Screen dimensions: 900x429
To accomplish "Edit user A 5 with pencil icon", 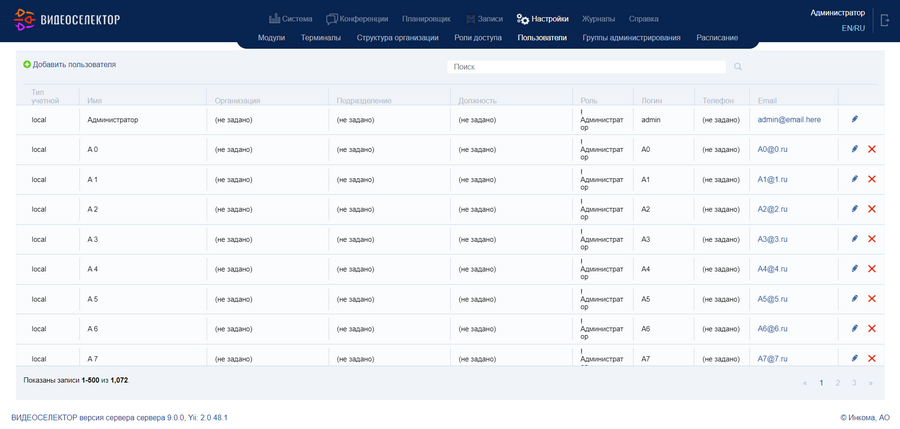I will pyautogui.click(x=855, y=298).
